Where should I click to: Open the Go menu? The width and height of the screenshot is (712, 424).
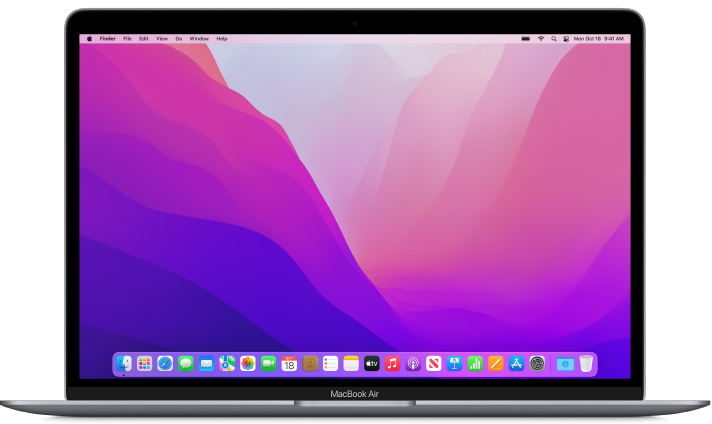(x=179, y=39)
